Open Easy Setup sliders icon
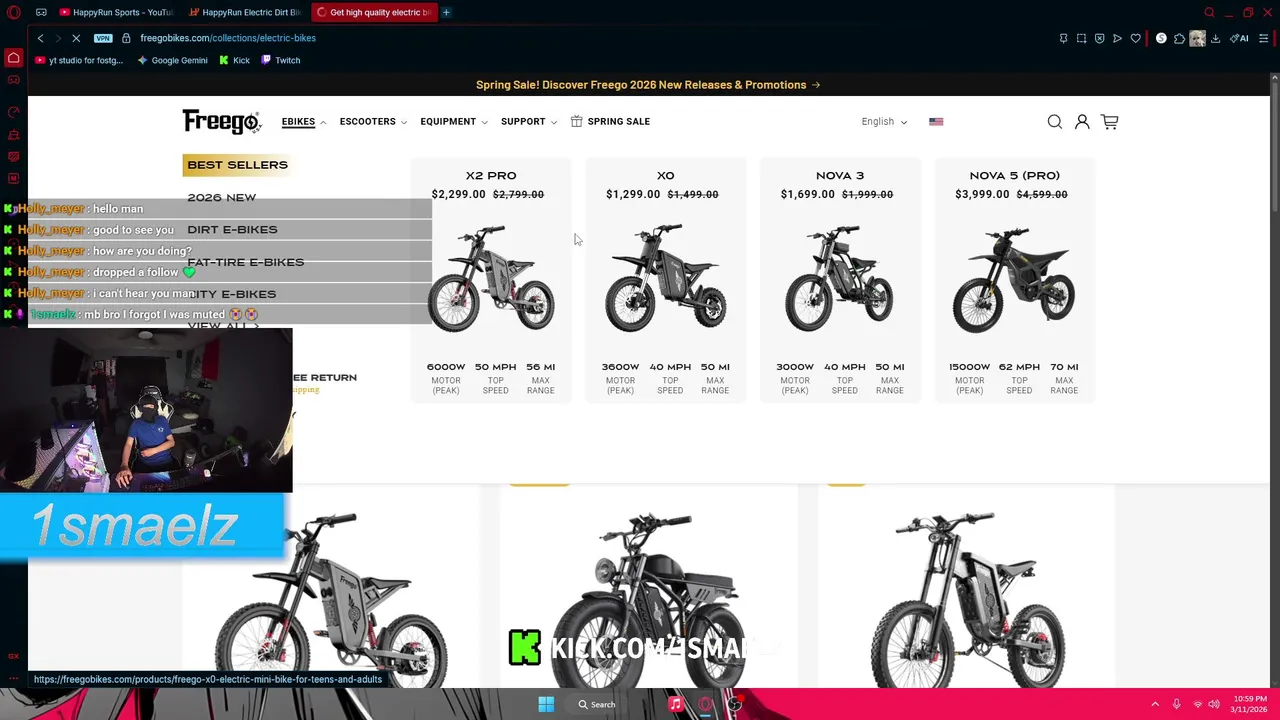1280x720 pixels. click(x=1264, y=38)
